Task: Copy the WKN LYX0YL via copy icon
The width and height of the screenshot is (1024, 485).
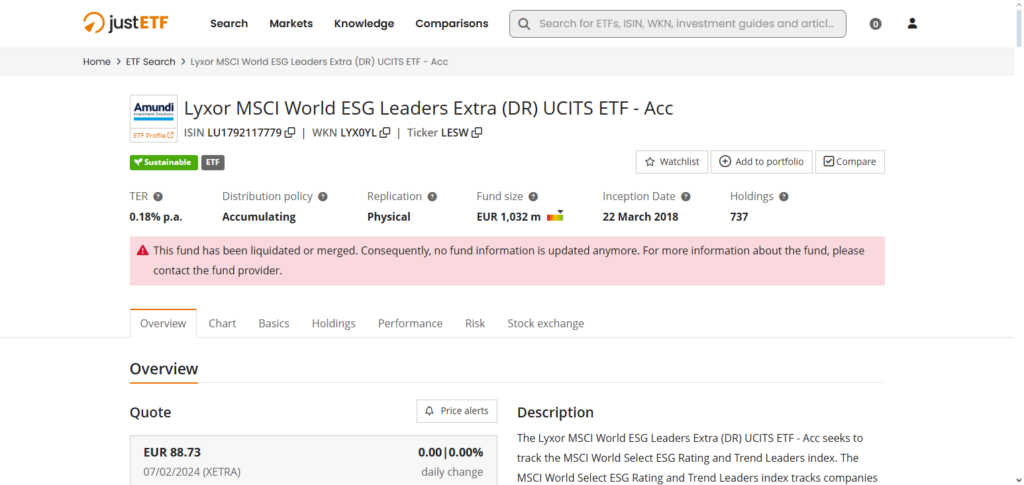Action: tap(385, 133)
